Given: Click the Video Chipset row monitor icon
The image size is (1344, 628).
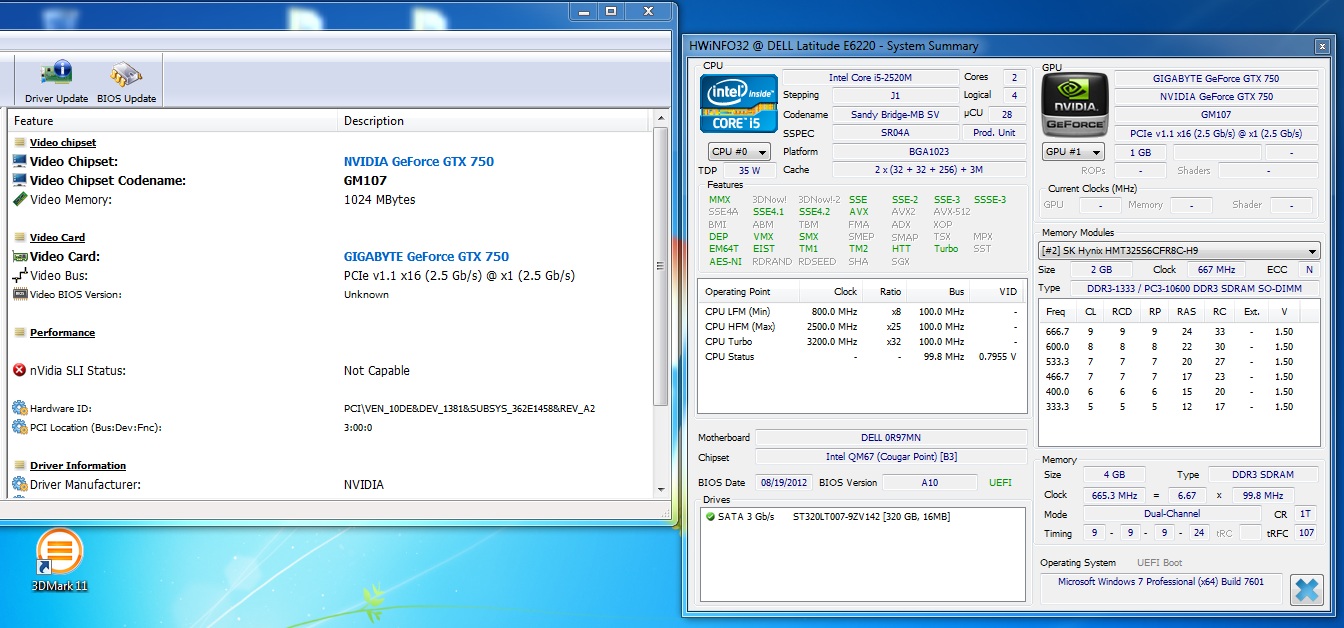Looking at the screenshot, I should pos(19,161).
